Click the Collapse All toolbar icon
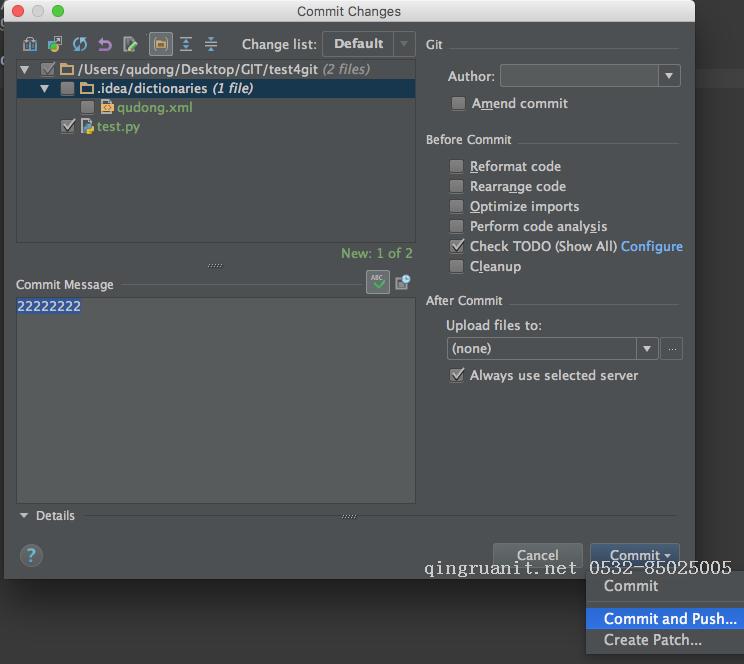Image resolution: width=744 pixels, height=664 pixels. pos(211,44)
